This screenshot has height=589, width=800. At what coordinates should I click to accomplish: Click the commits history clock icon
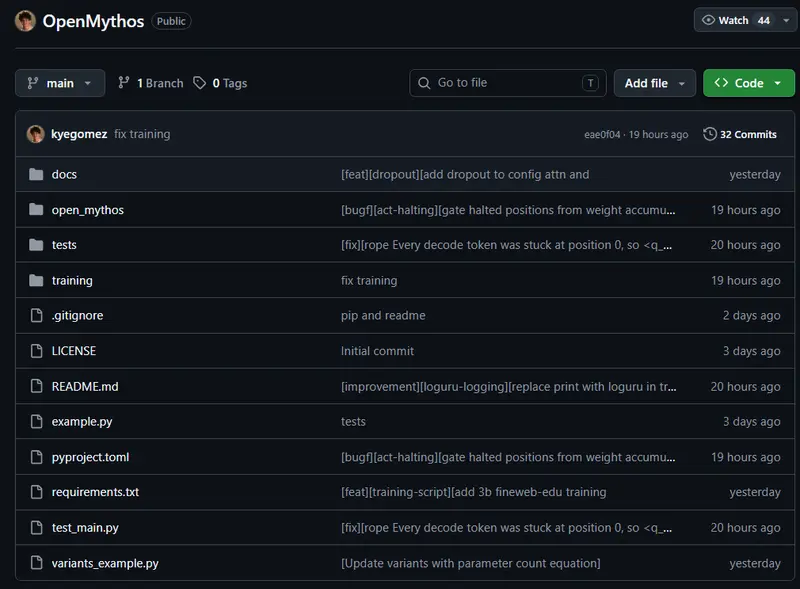[710, 134]
